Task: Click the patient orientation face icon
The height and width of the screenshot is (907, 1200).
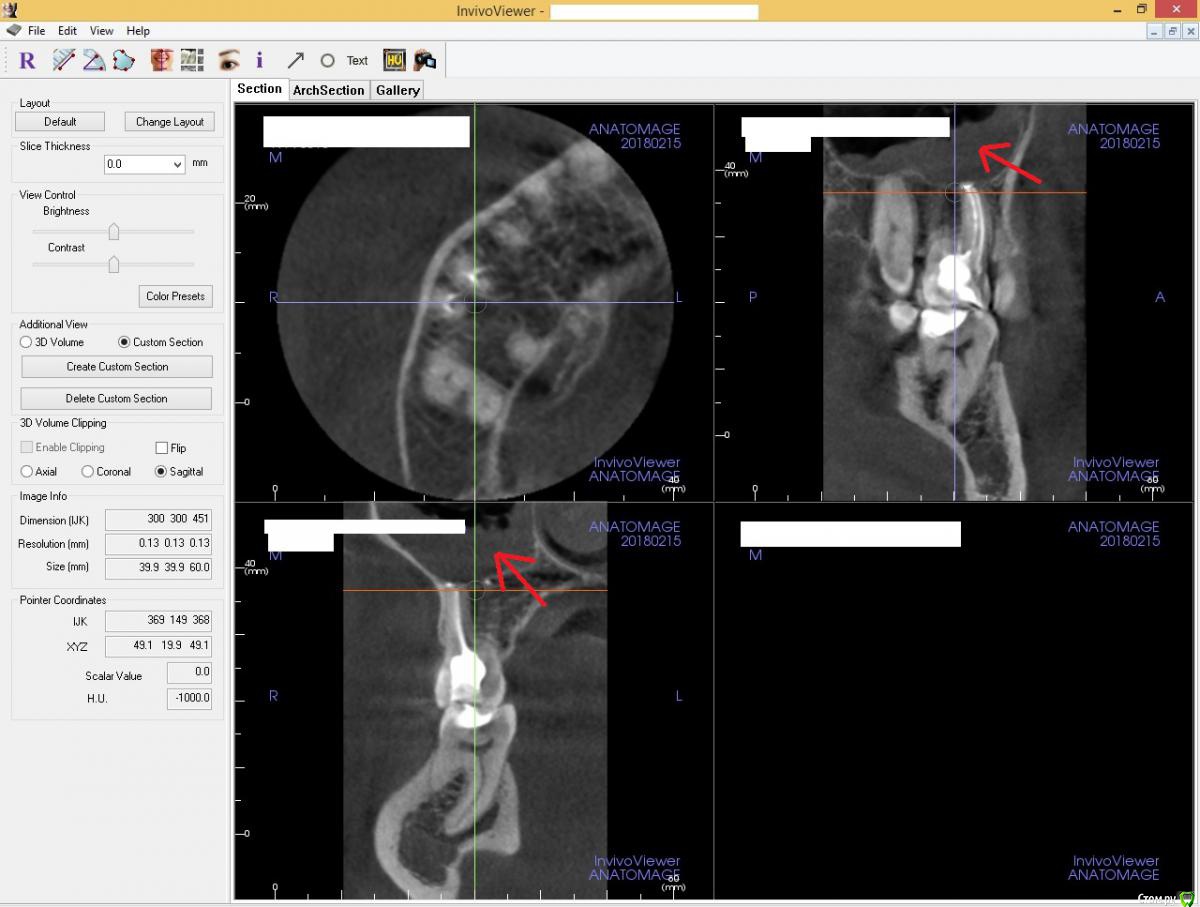Action: (x=161, y=61)
